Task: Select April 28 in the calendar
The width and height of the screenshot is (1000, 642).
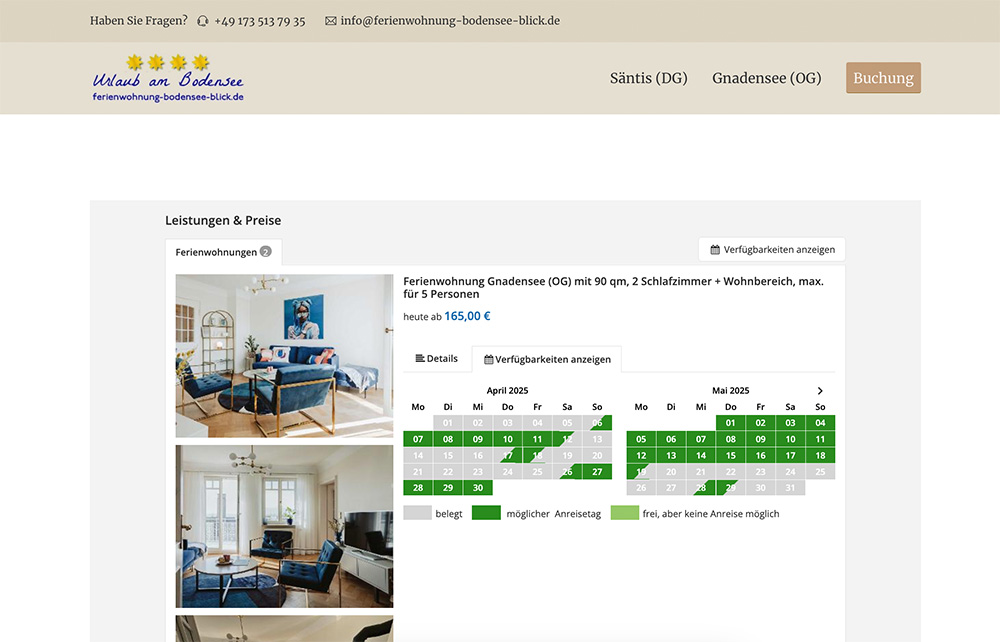Action: pyautogui.click(x=418, y=488)
